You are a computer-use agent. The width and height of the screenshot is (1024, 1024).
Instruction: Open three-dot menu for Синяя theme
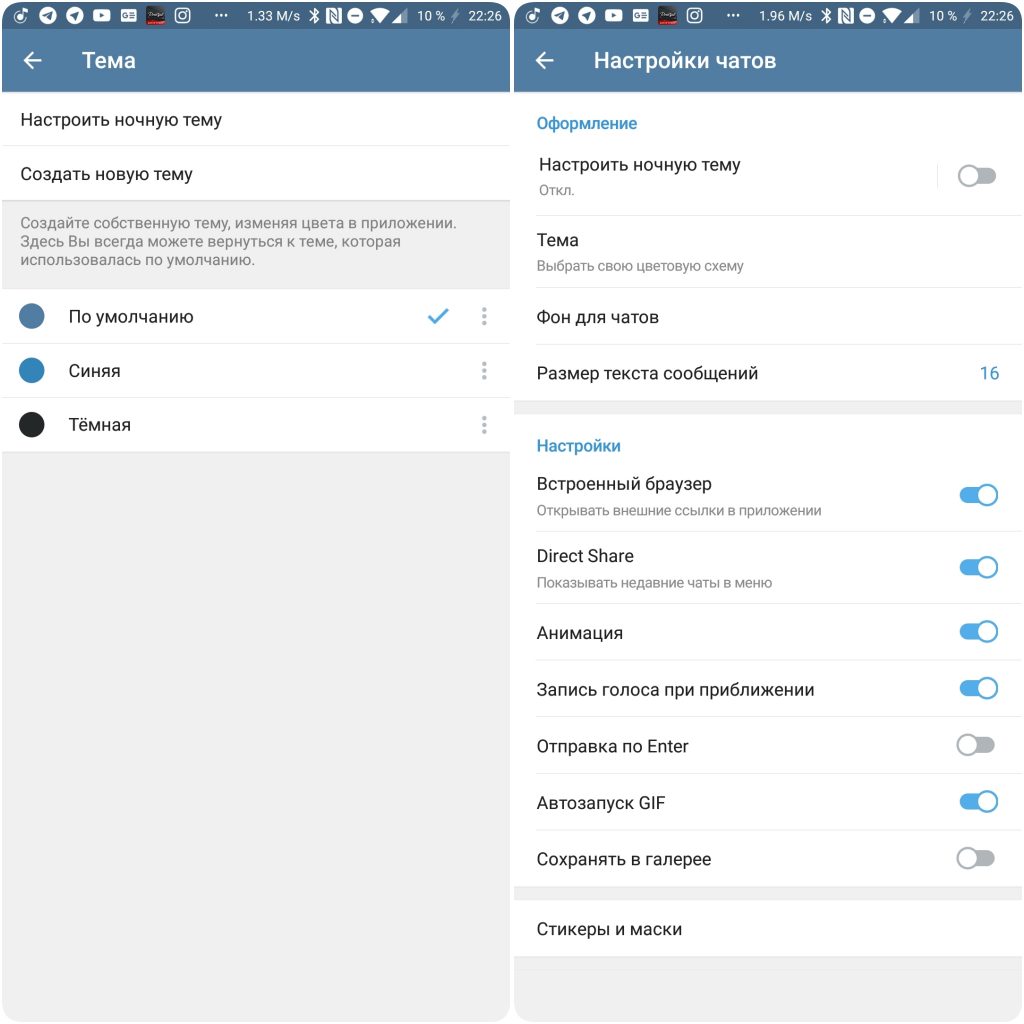484,370
